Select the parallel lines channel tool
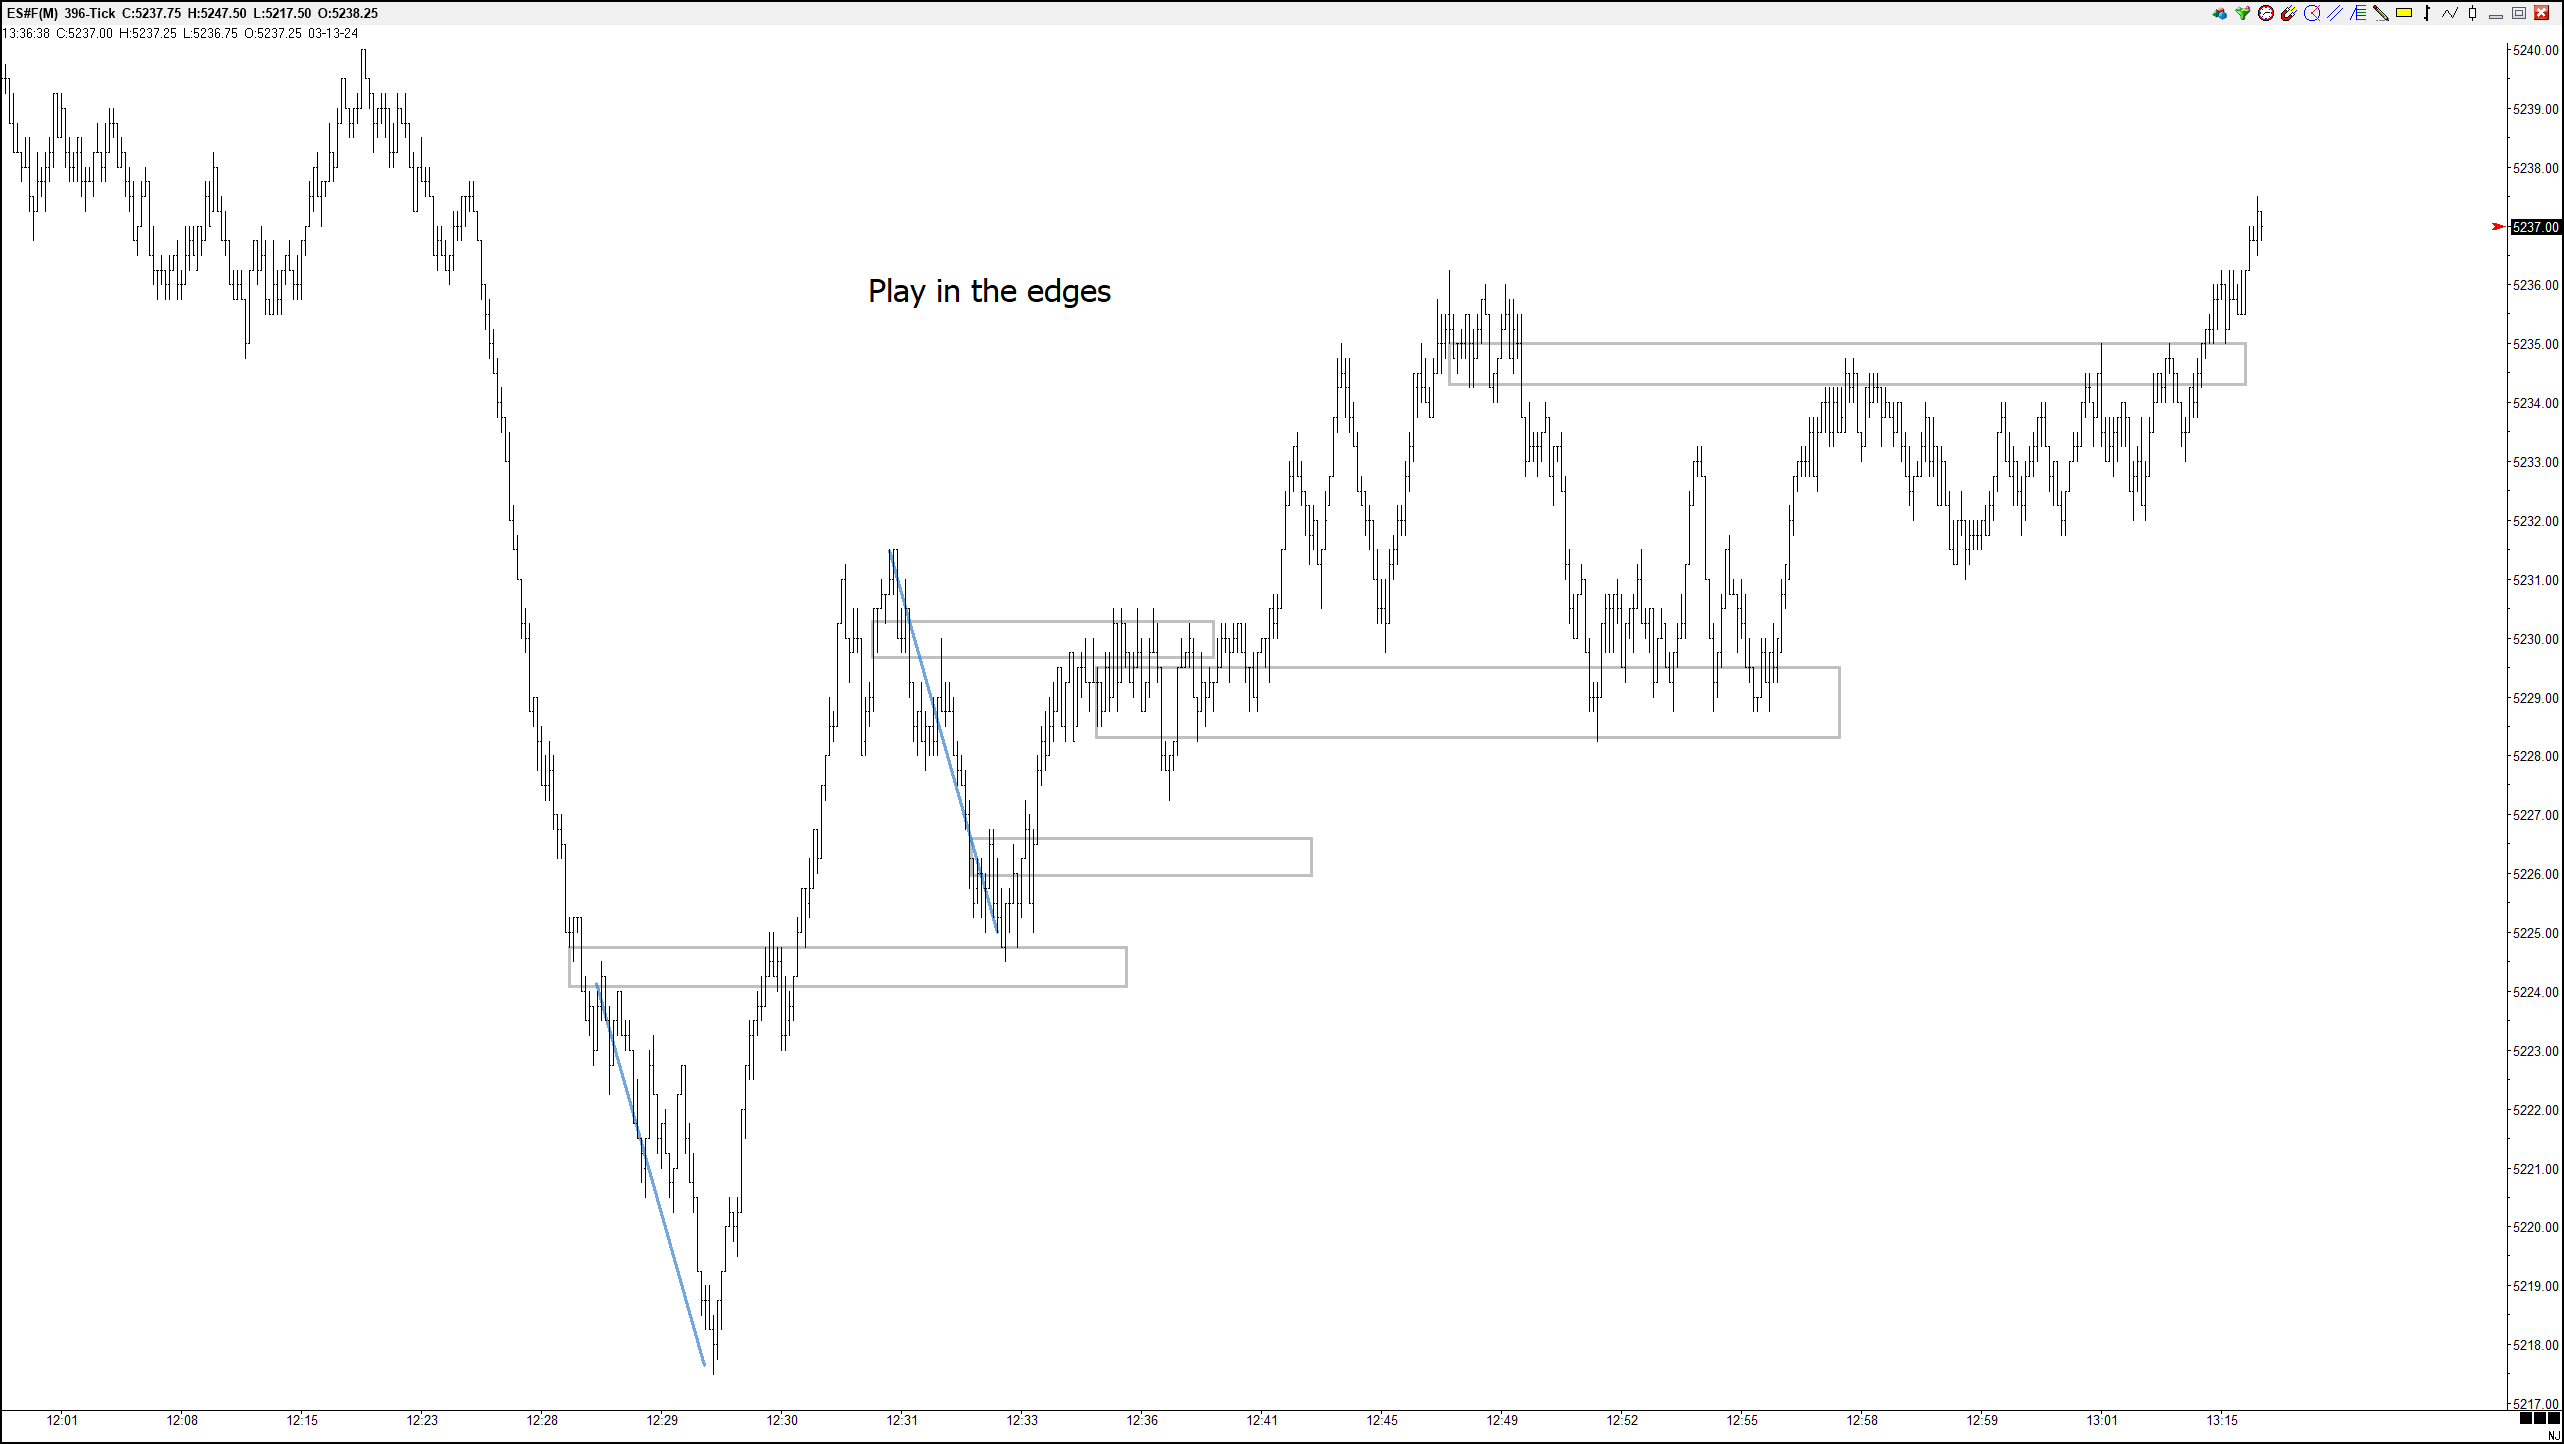This screenshot has width=2564, height=1444. pyautogui.click(x=2335, y=13)
